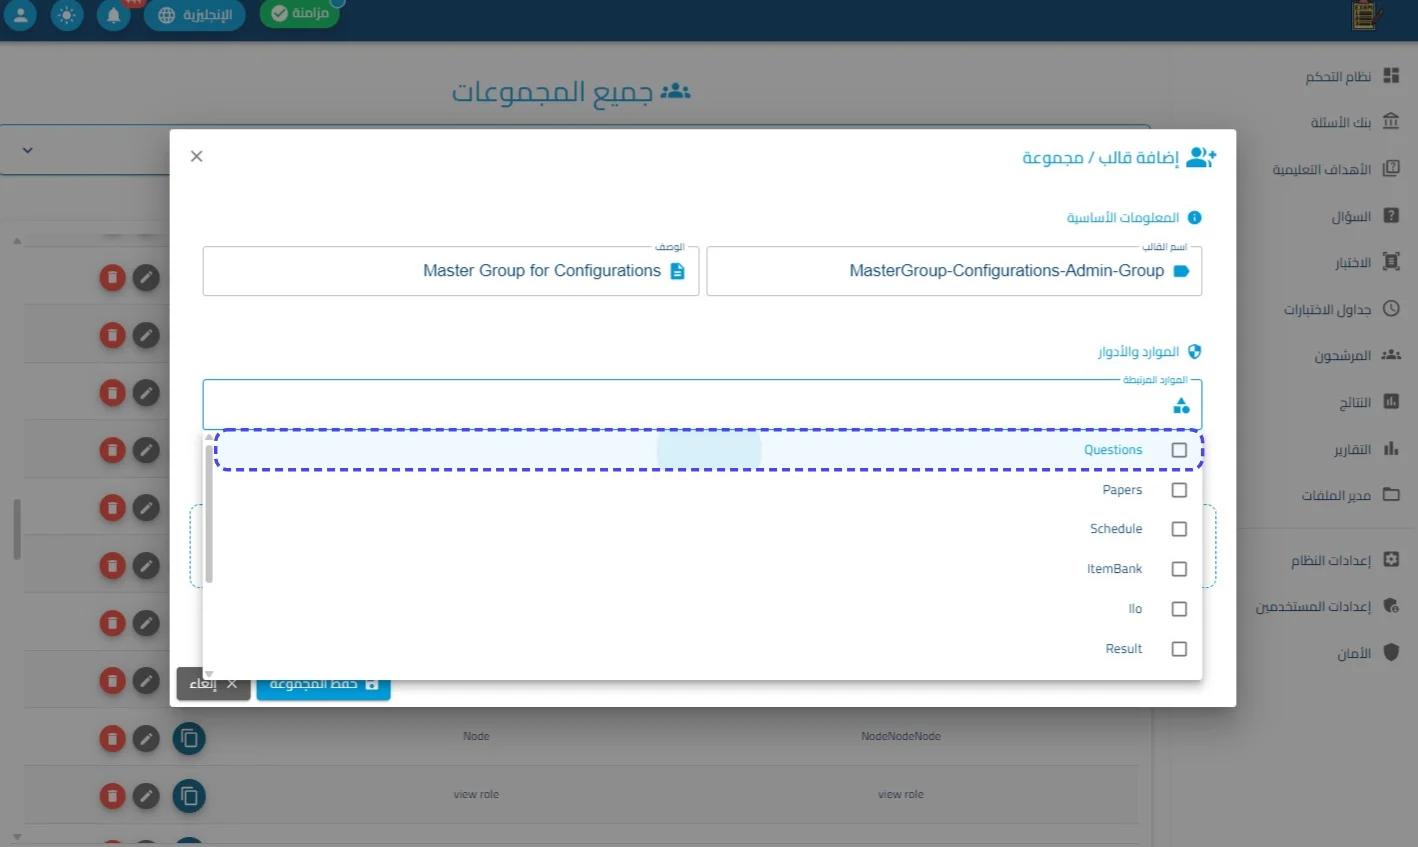Open إعدادات النظام in the sidebar
The height and width of the screenshot is (847, 1418).
point(1345,560)
